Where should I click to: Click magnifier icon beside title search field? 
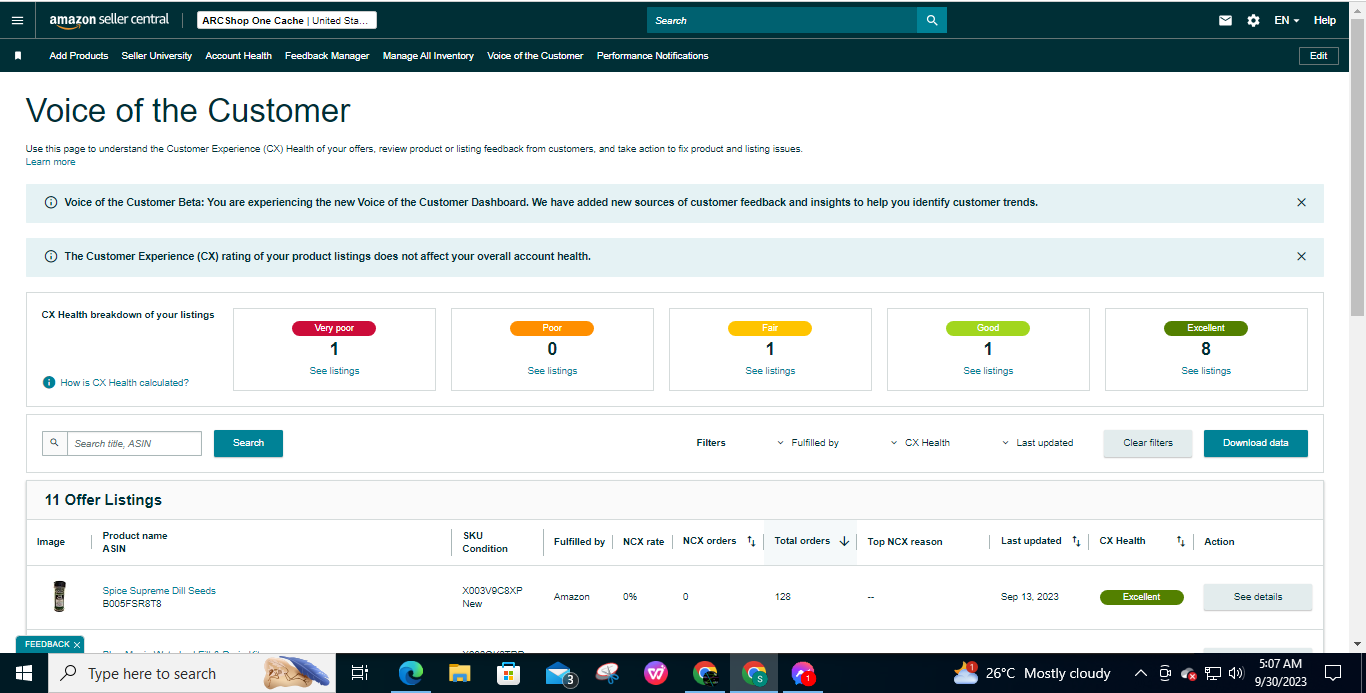54,443
